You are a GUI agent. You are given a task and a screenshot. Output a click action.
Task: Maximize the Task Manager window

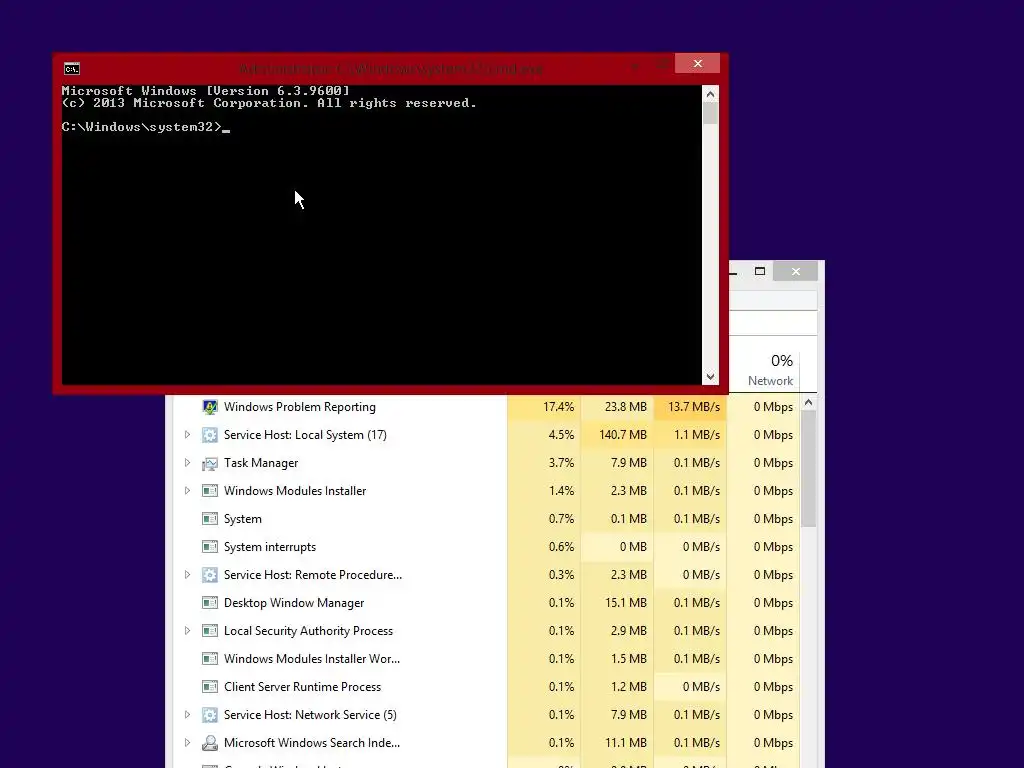(760, 271)
